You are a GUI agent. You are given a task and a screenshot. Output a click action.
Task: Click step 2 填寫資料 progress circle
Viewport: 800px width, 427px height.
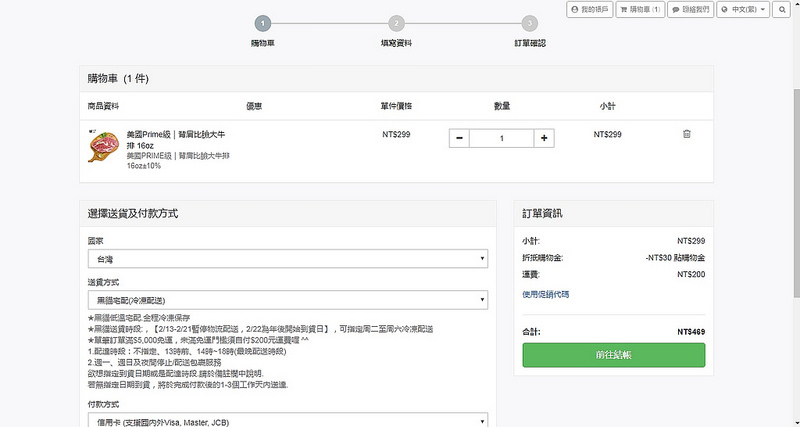pos(397,23)
